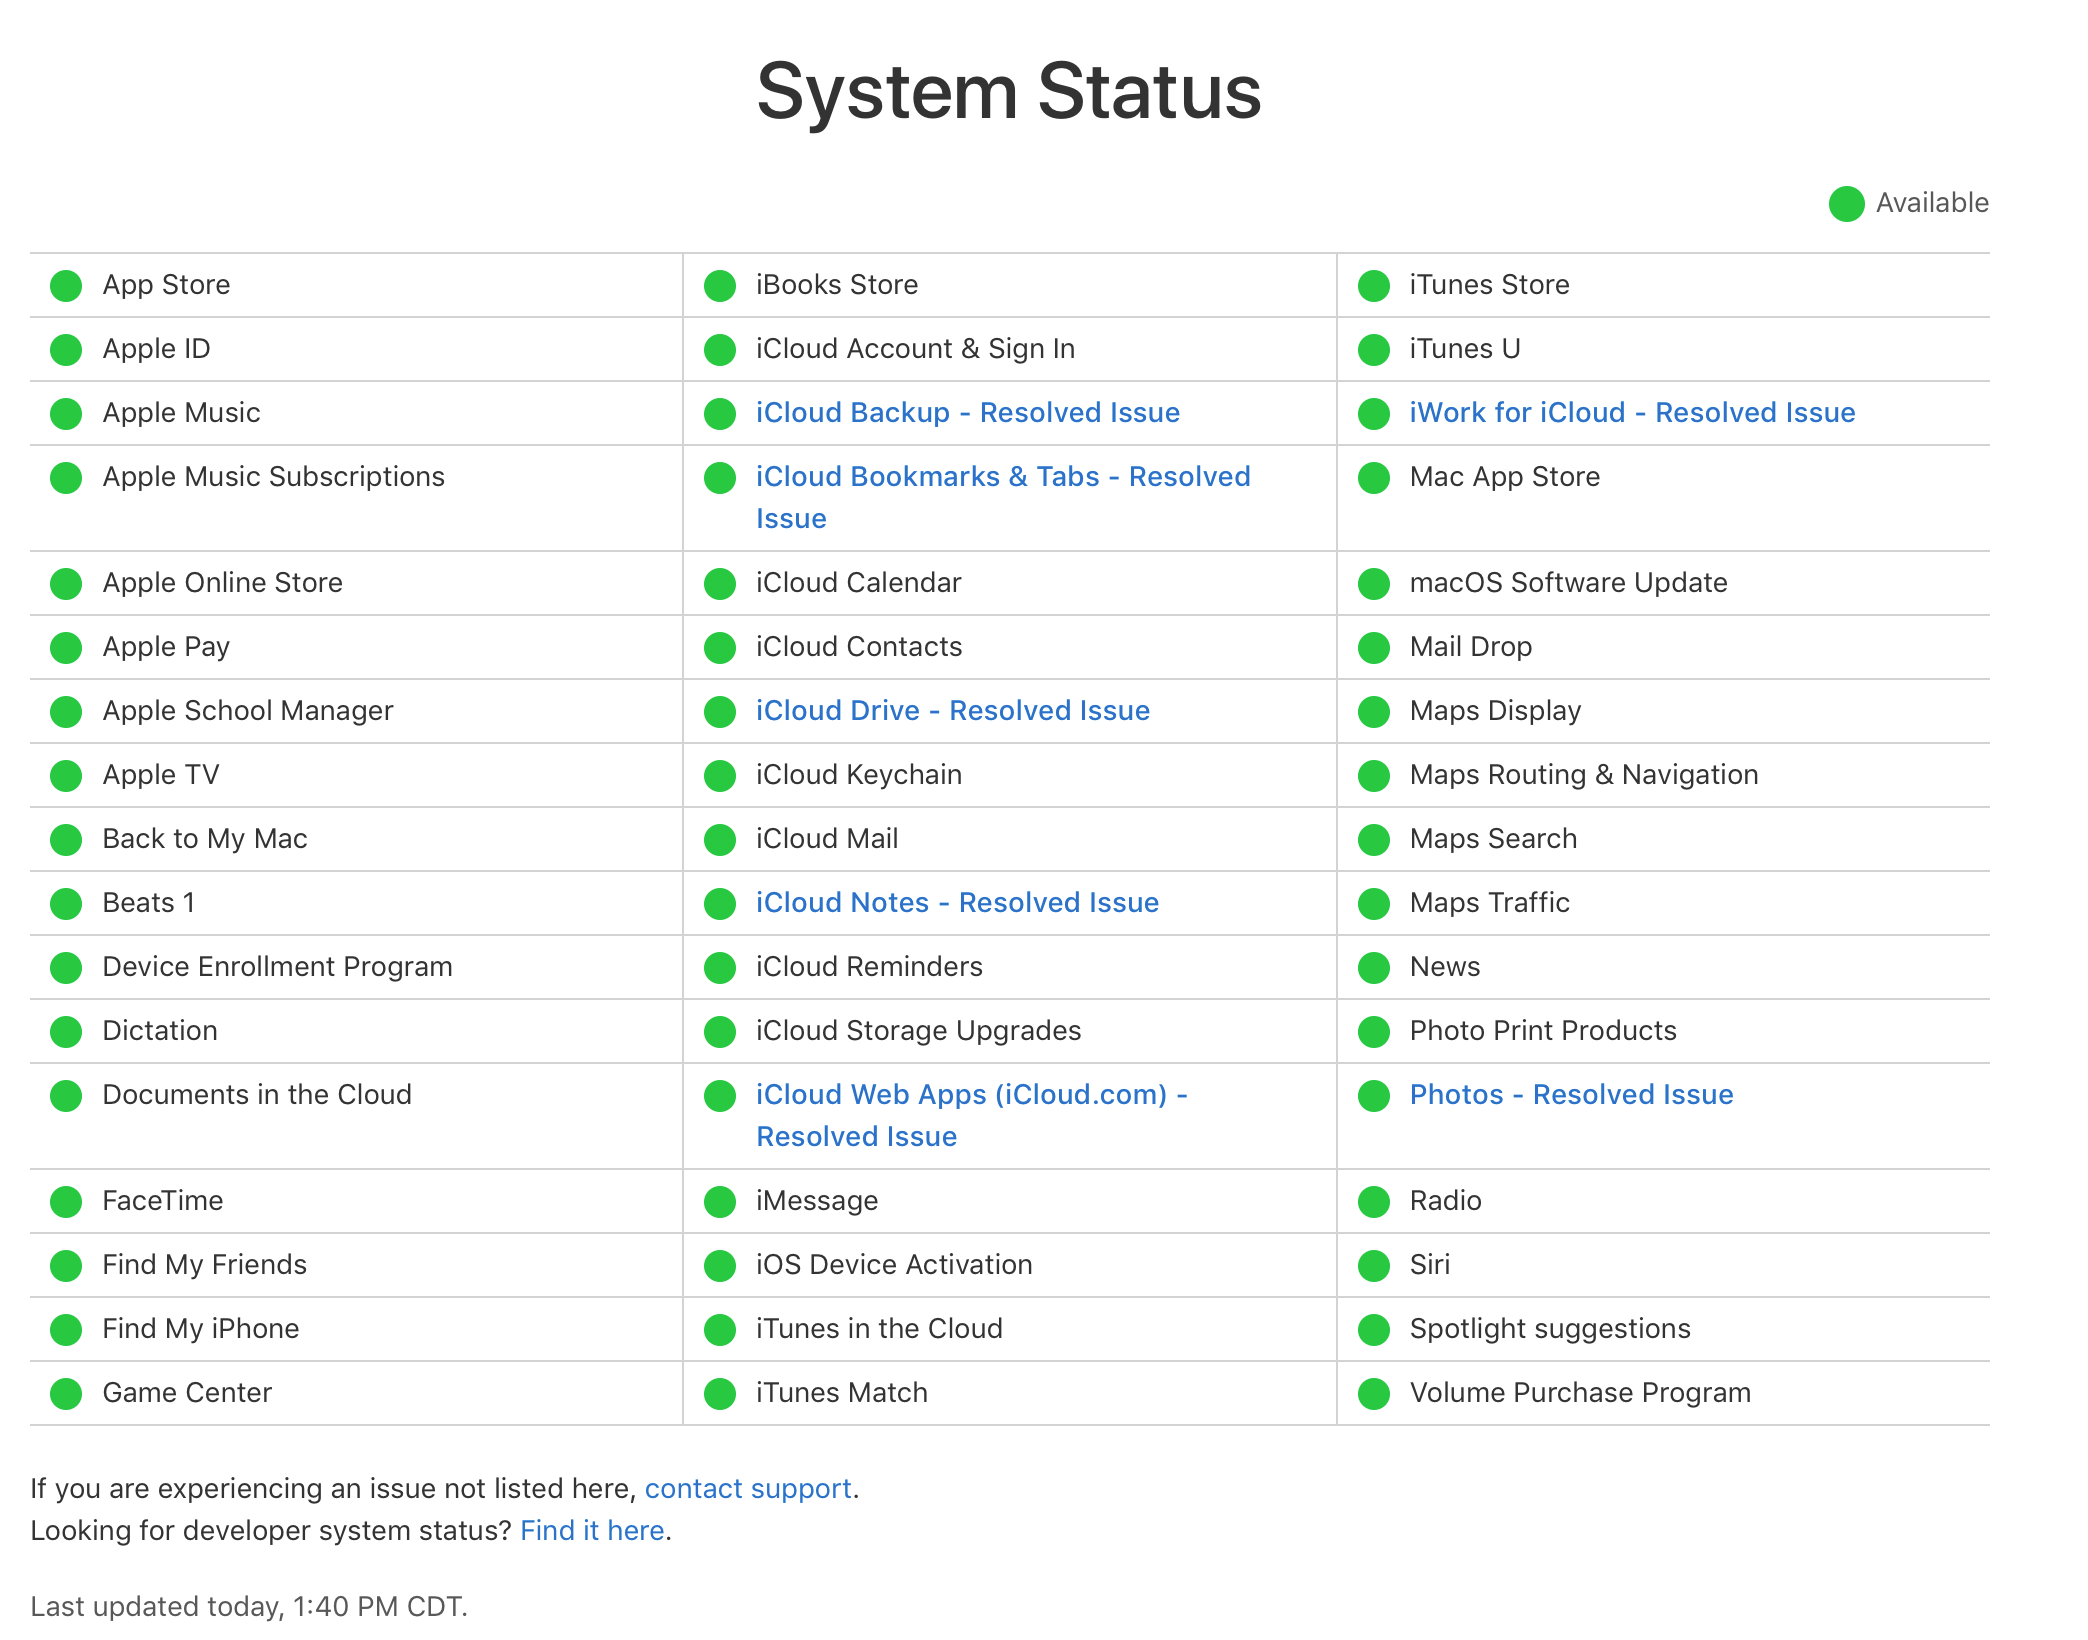Image resolution: width=2088 pixels, height=1640 pixels.
Task: Click the iTunes U entry
Action: tap(1465, 349)
